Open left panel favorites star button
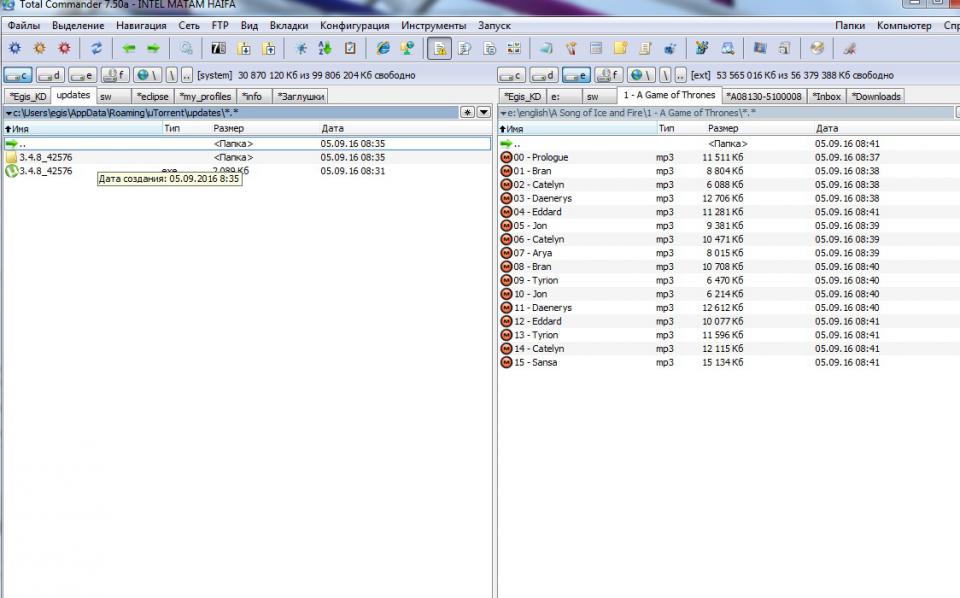Viewport: 960px width, 598px height. (x=468, y=113)
